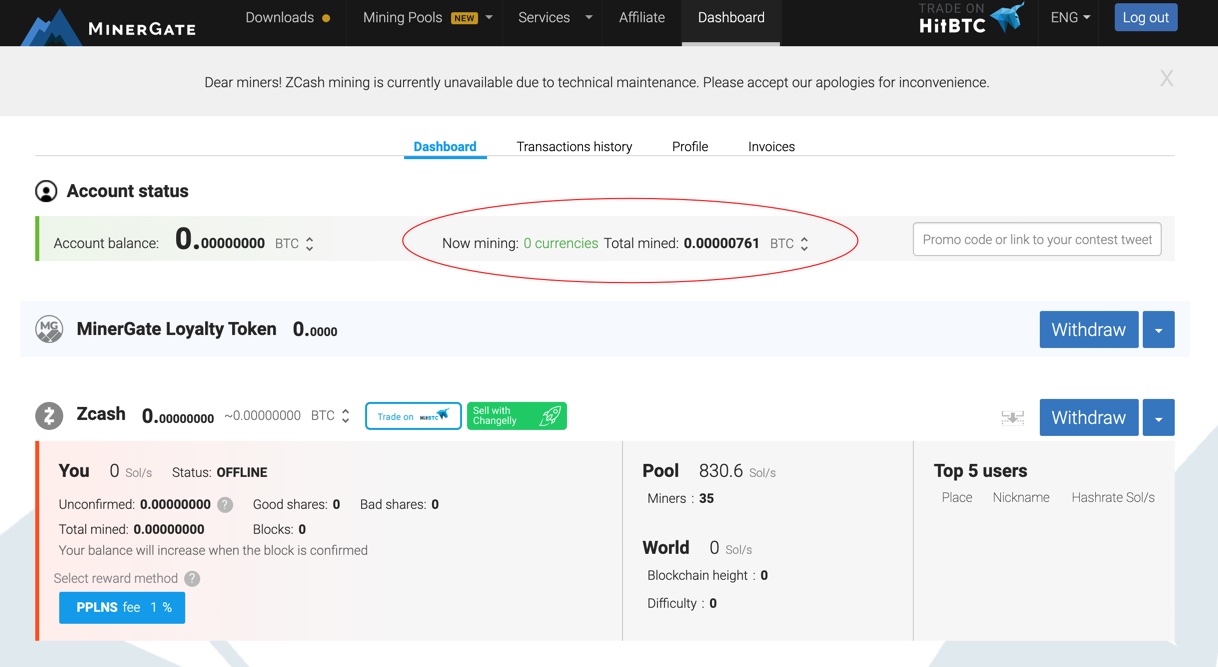Expand the Mining Pools dropdown
The image size is (1218, 667).
pos(489,18)
